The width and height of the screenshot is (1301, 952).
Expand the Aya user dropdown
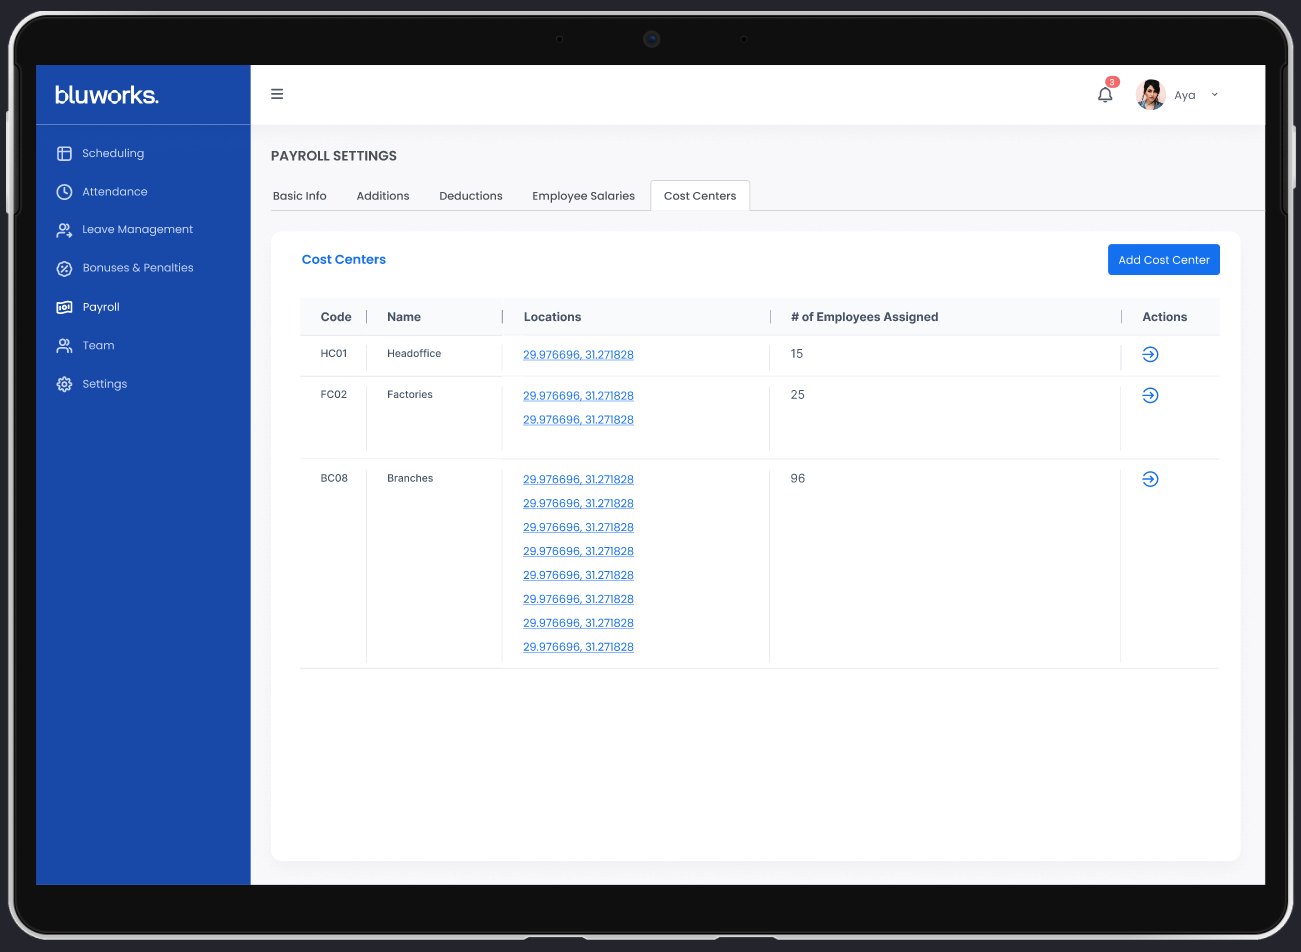1214,95
